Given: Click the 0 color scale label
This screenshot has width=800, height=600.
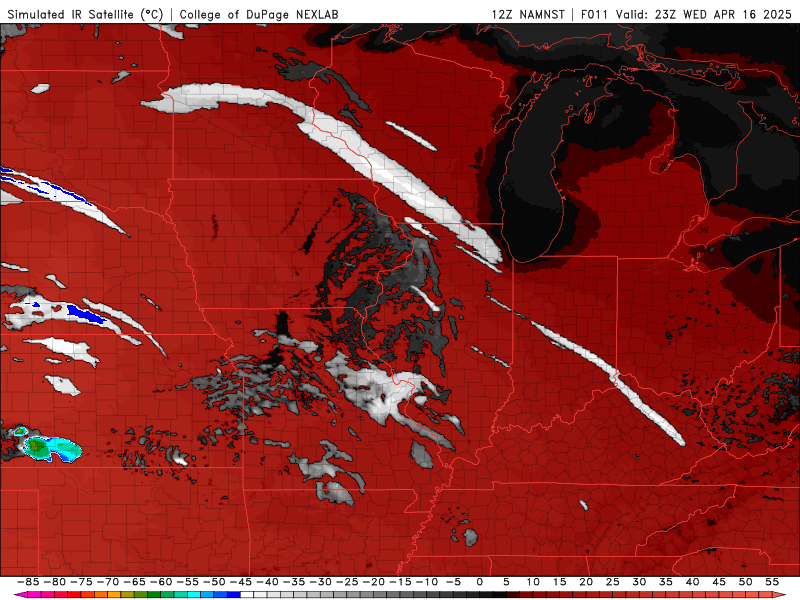Looking at the screenshot, I should tap(479, 582).
